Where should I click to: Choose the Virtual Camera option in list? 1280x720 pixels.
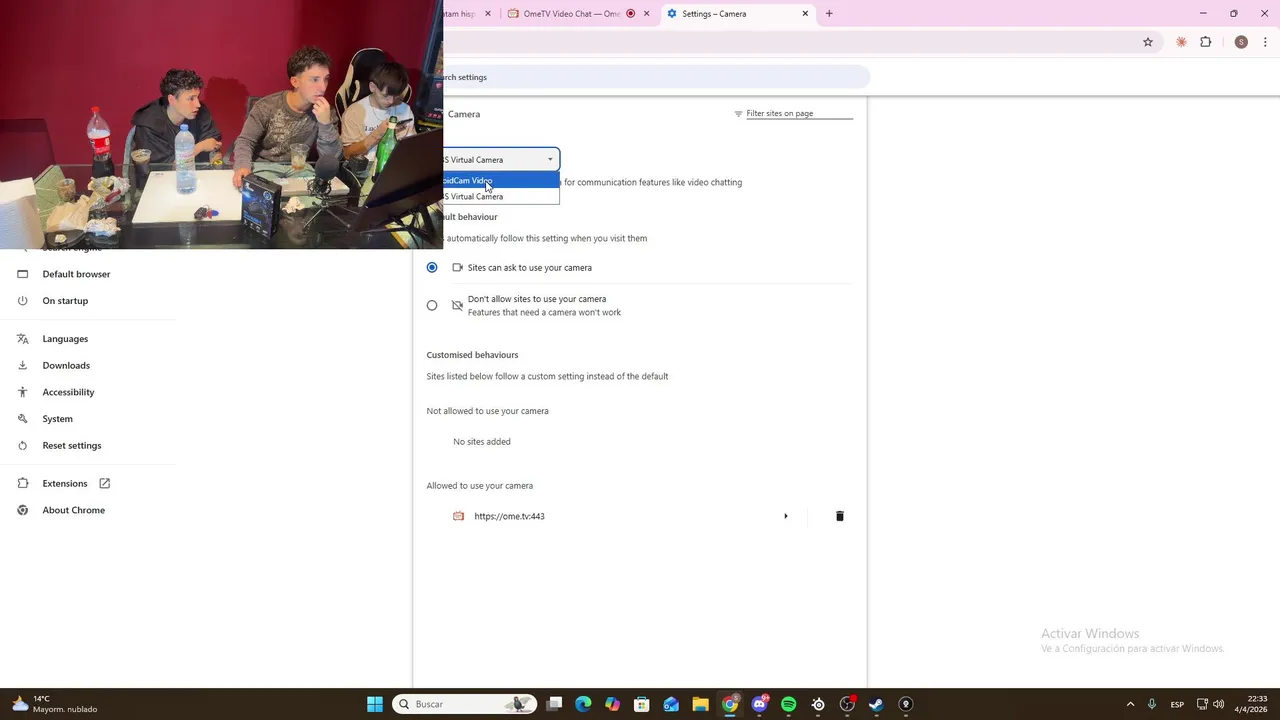click(500, 196)
